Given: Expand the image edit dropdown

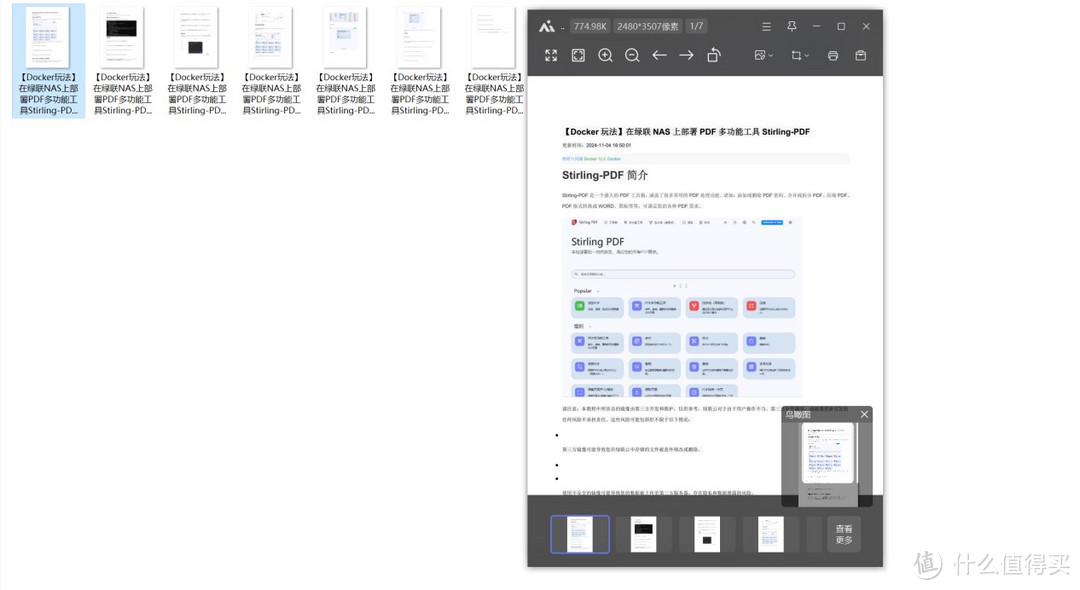Looking at the screenshot, I should point(765,56).
